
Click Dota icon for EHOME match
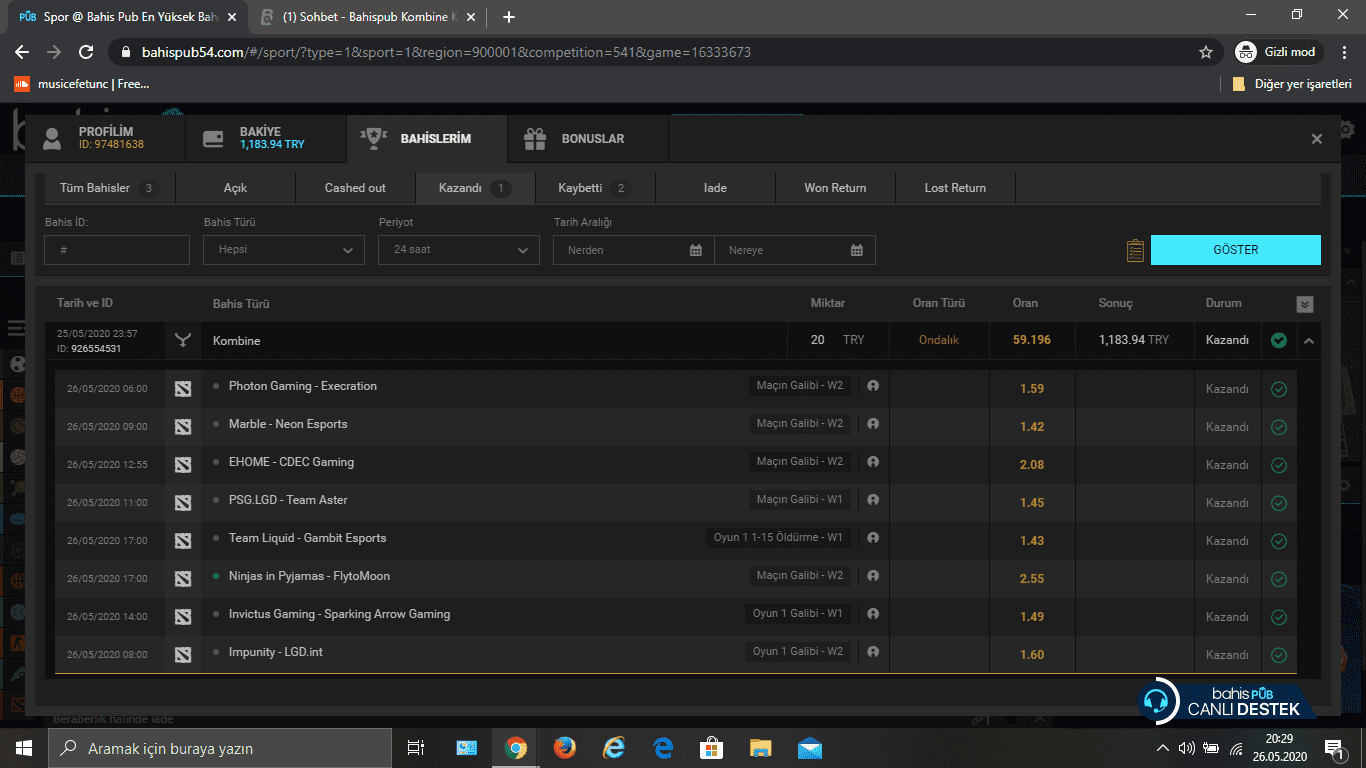[x=182, y=464]
